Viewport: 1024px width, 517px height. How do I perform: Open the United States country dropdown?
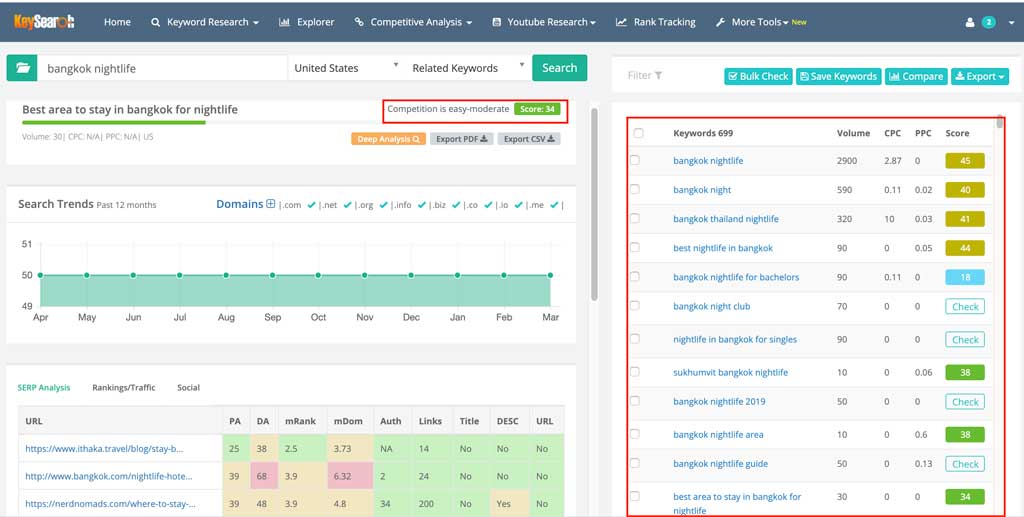pyautogui.click(x=346, y=68)
